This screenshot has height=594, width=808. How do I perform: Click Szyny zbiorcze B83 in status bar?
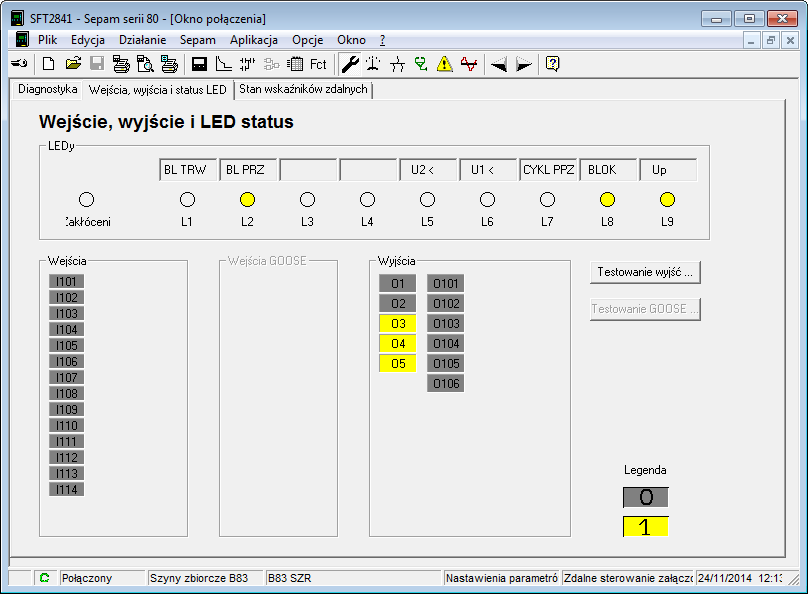pos(199,578)
